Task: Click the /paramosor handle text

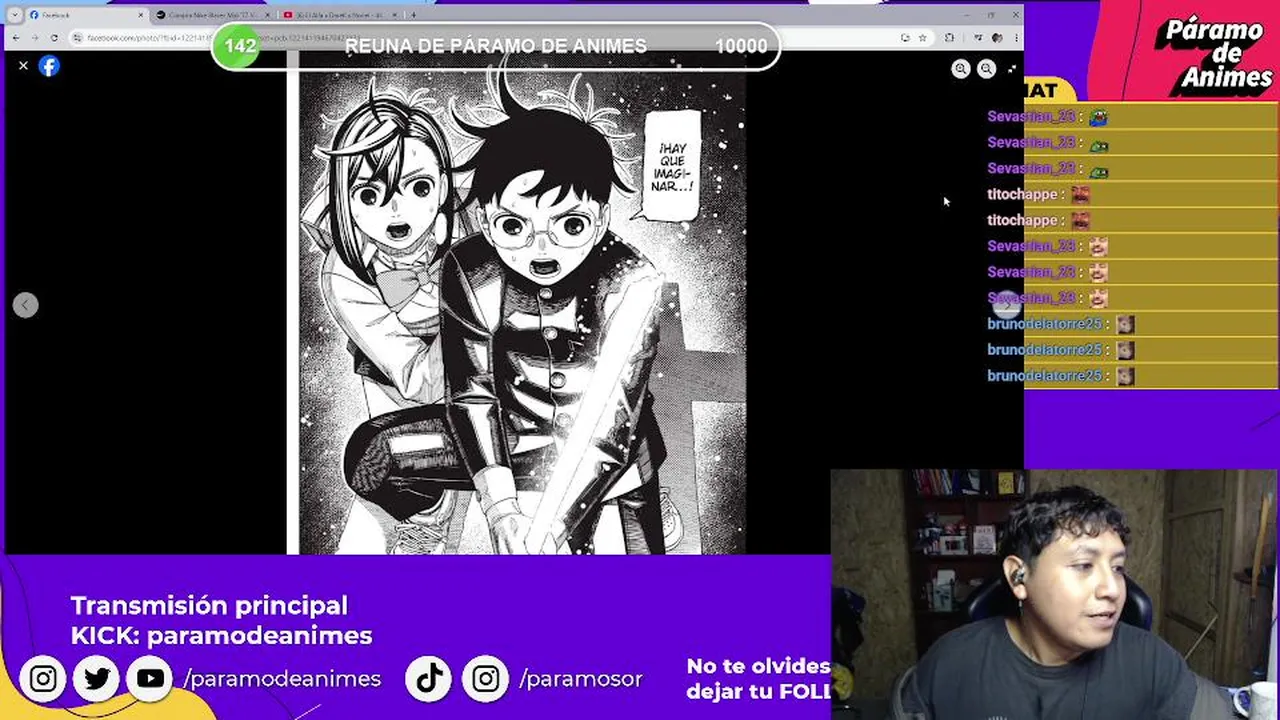Action: [x=580, y=679]
